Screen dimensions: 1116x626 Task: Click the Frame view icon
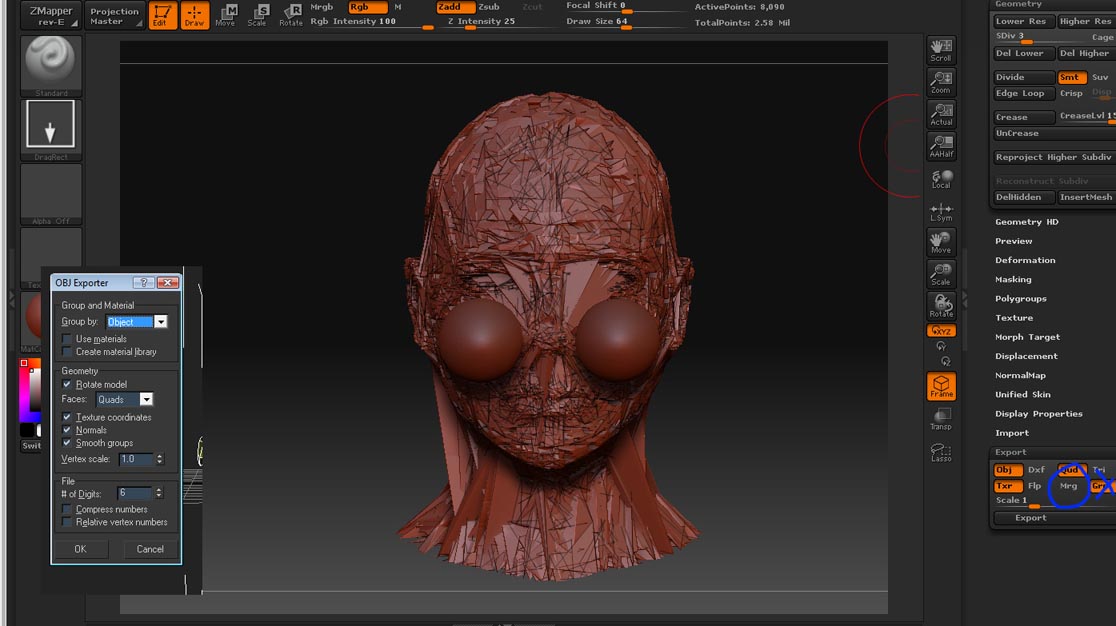tap(941, 387)
